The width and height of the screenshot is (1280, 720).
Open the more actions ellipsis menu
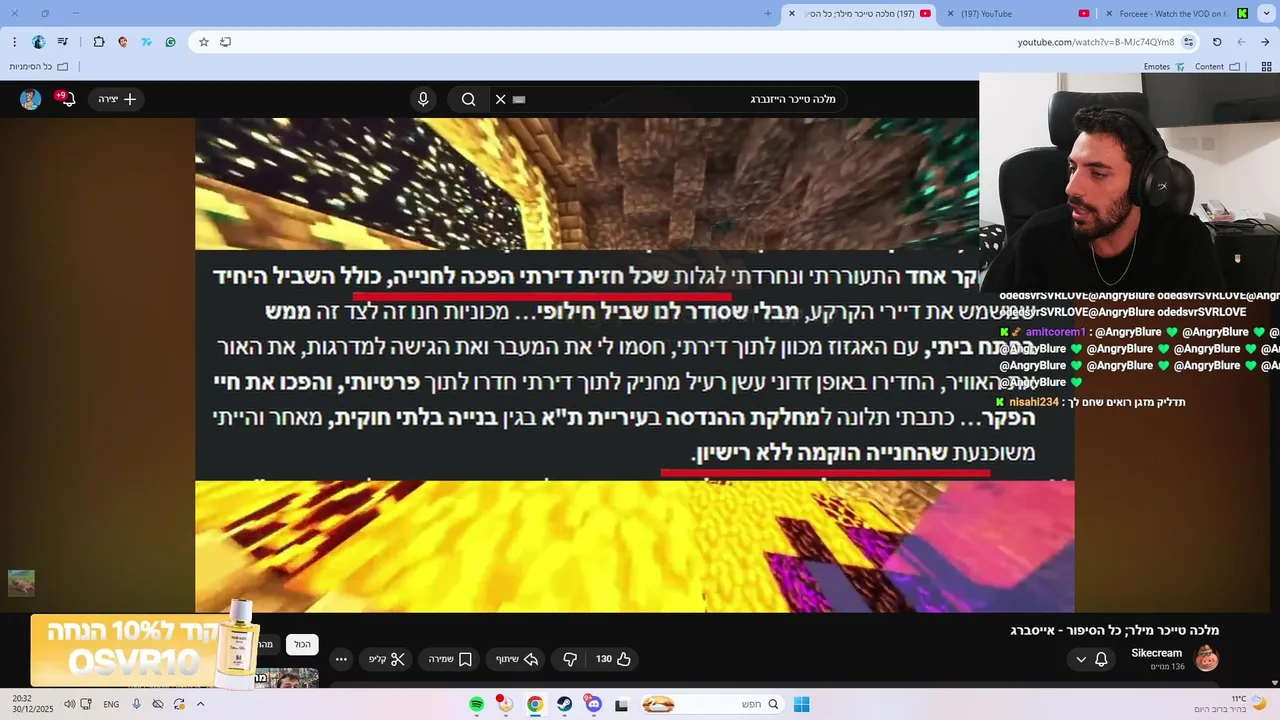tap(341, 659)
